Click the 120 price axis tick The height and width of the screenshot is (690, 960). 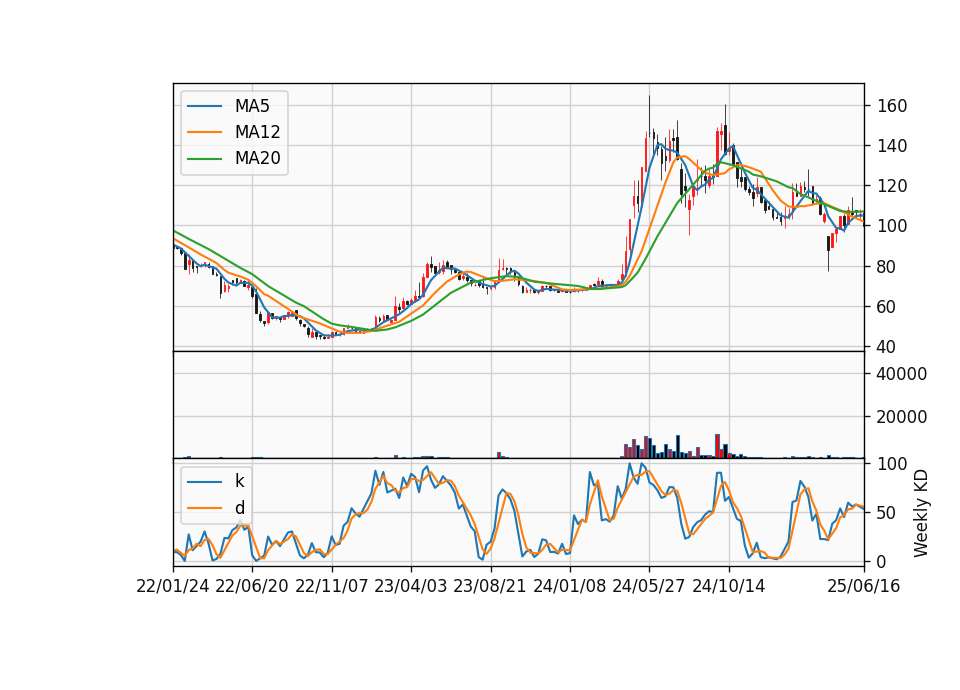[x=892, y=186]
